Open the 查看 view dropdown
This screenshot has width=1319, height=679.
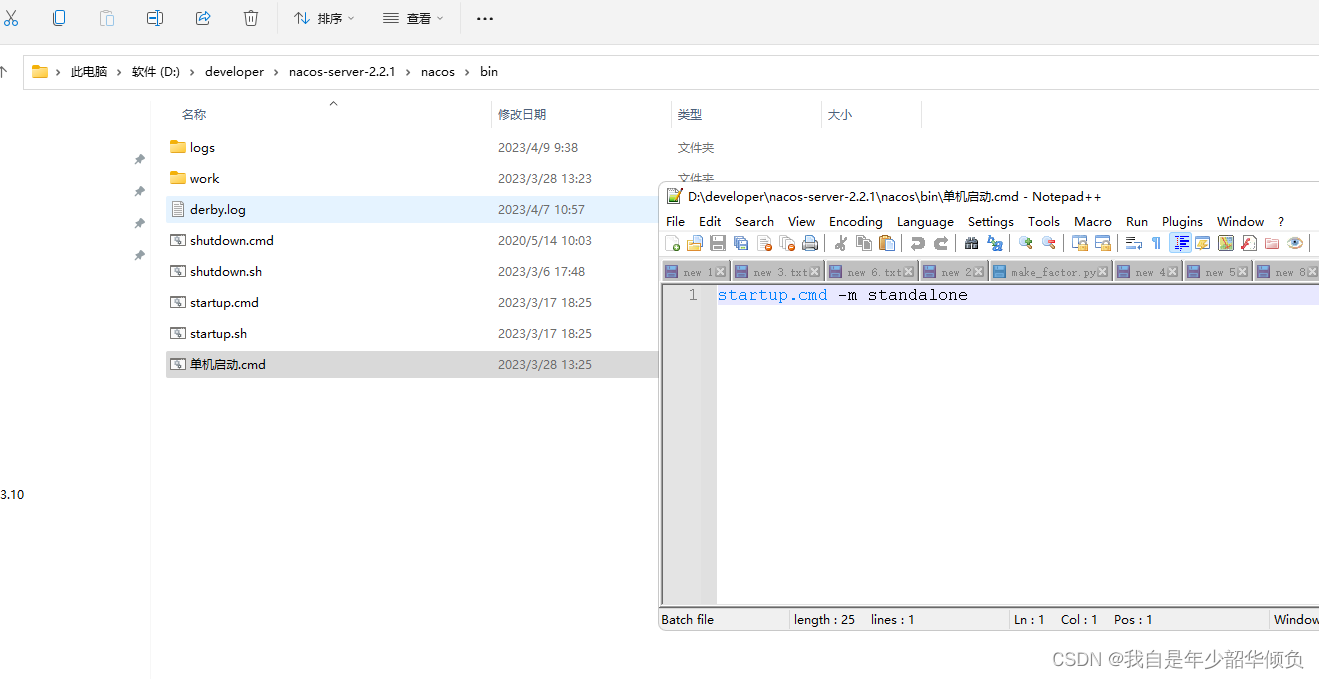(413, 18)
